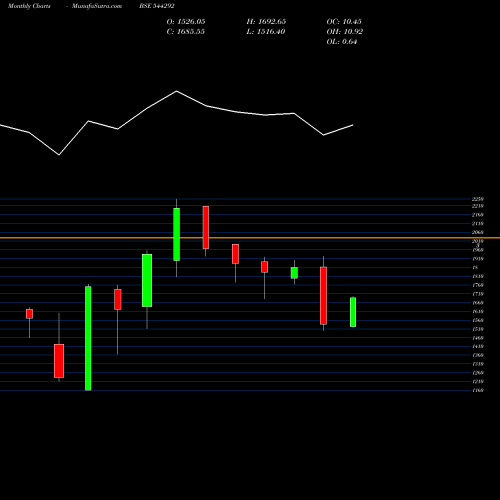This screenshot has height=500, width=500.
Task: Click the tall red candle before the newest candle
Action: 323,296
